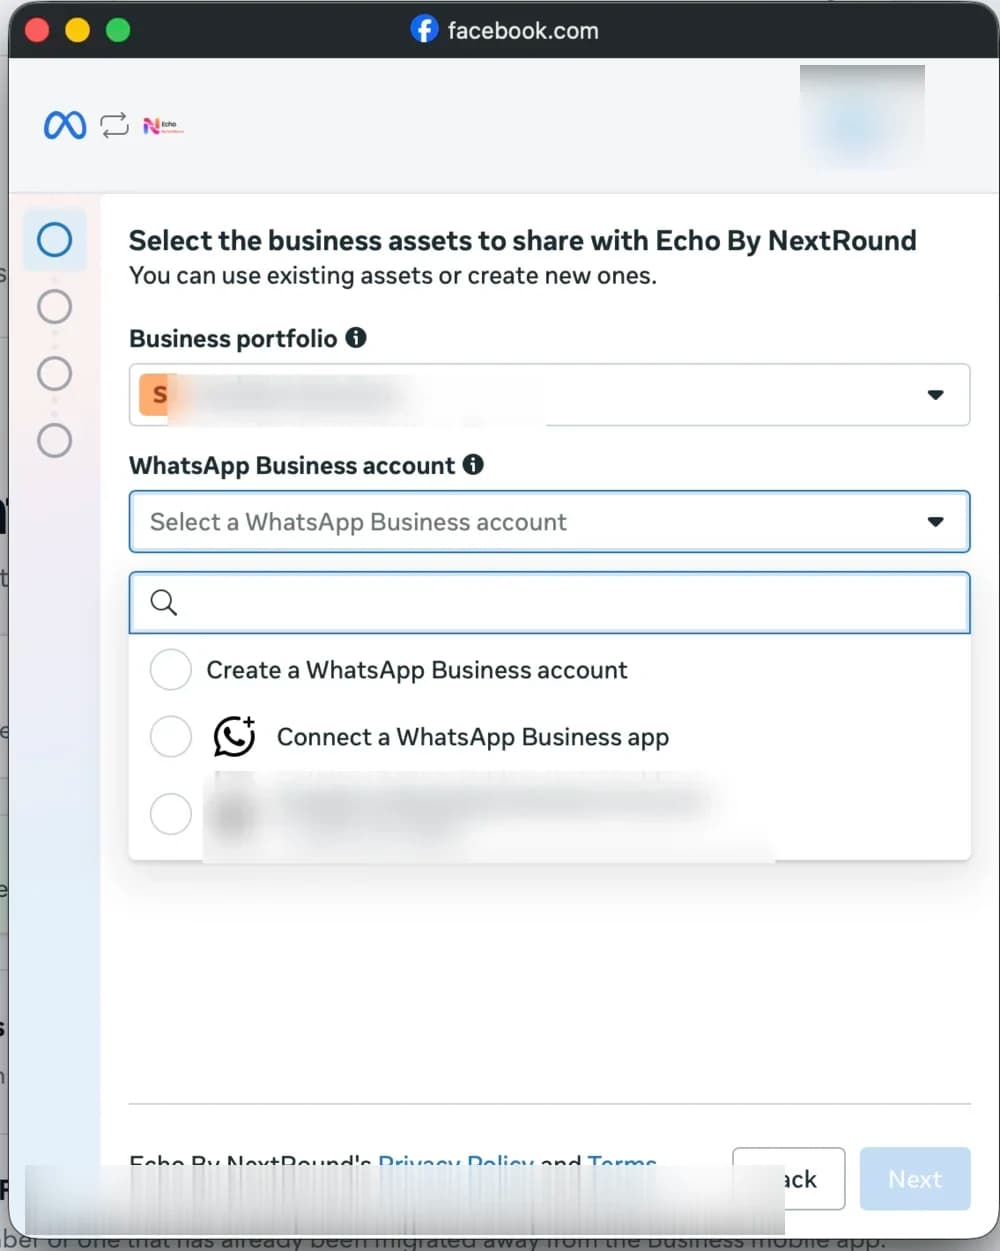
Task: Click the exchange arrows icon beside Meta logo
Action: pyautogui.click(x=114, y=125)
